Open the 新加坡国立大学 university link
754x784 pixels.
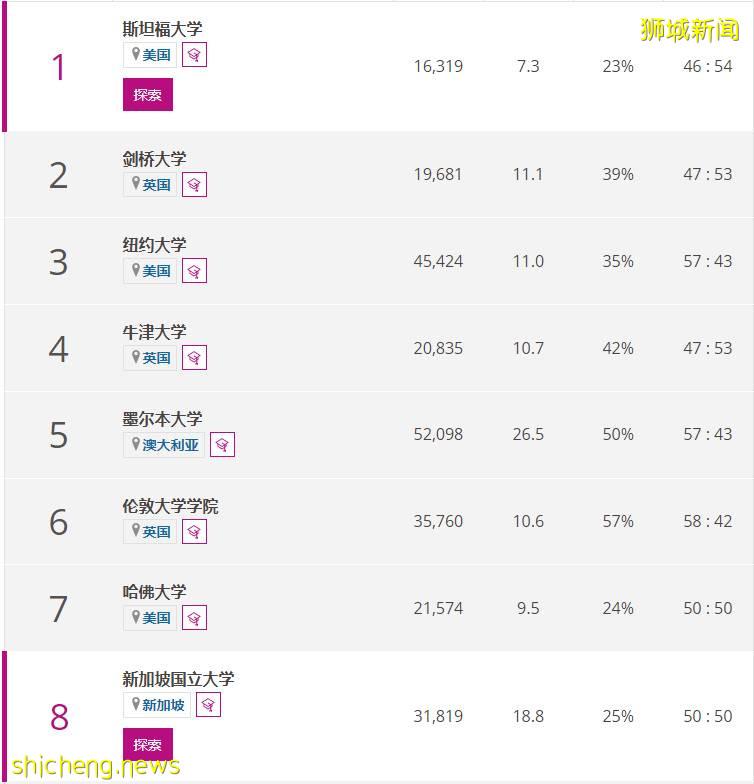(x=178, y=679)
